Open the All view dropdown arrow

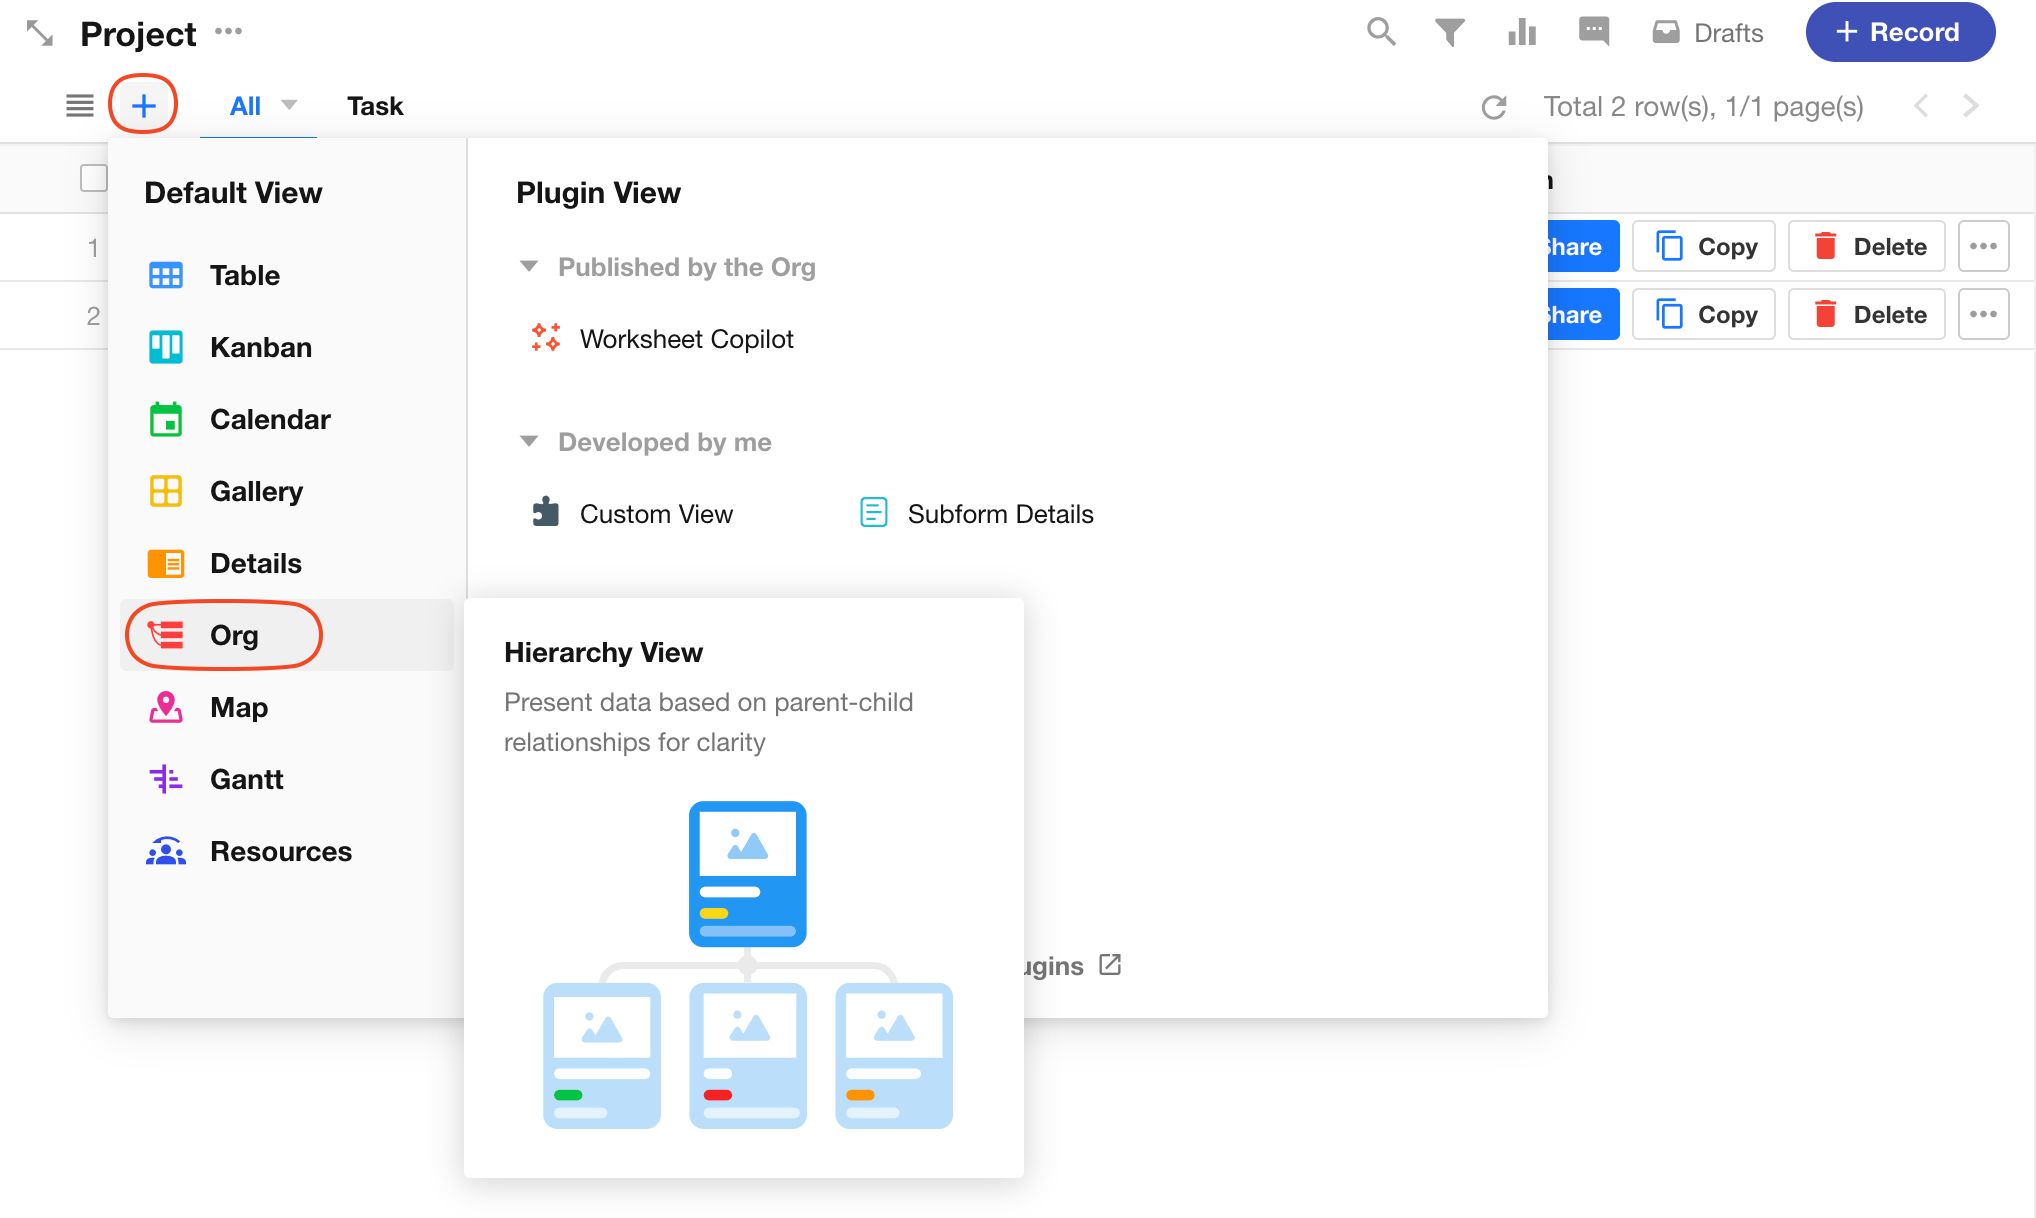(290, 105)
